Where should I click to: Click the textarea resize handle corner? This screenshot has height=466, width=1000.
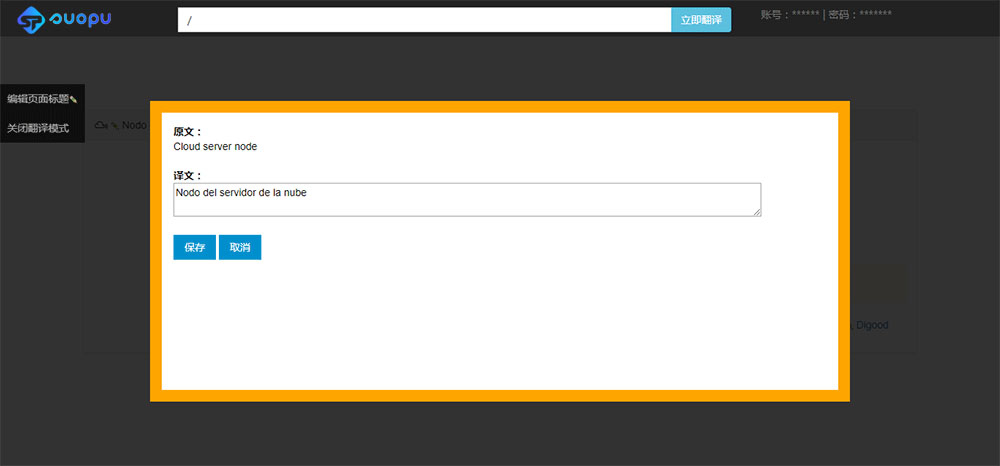[x=757, y=212]
